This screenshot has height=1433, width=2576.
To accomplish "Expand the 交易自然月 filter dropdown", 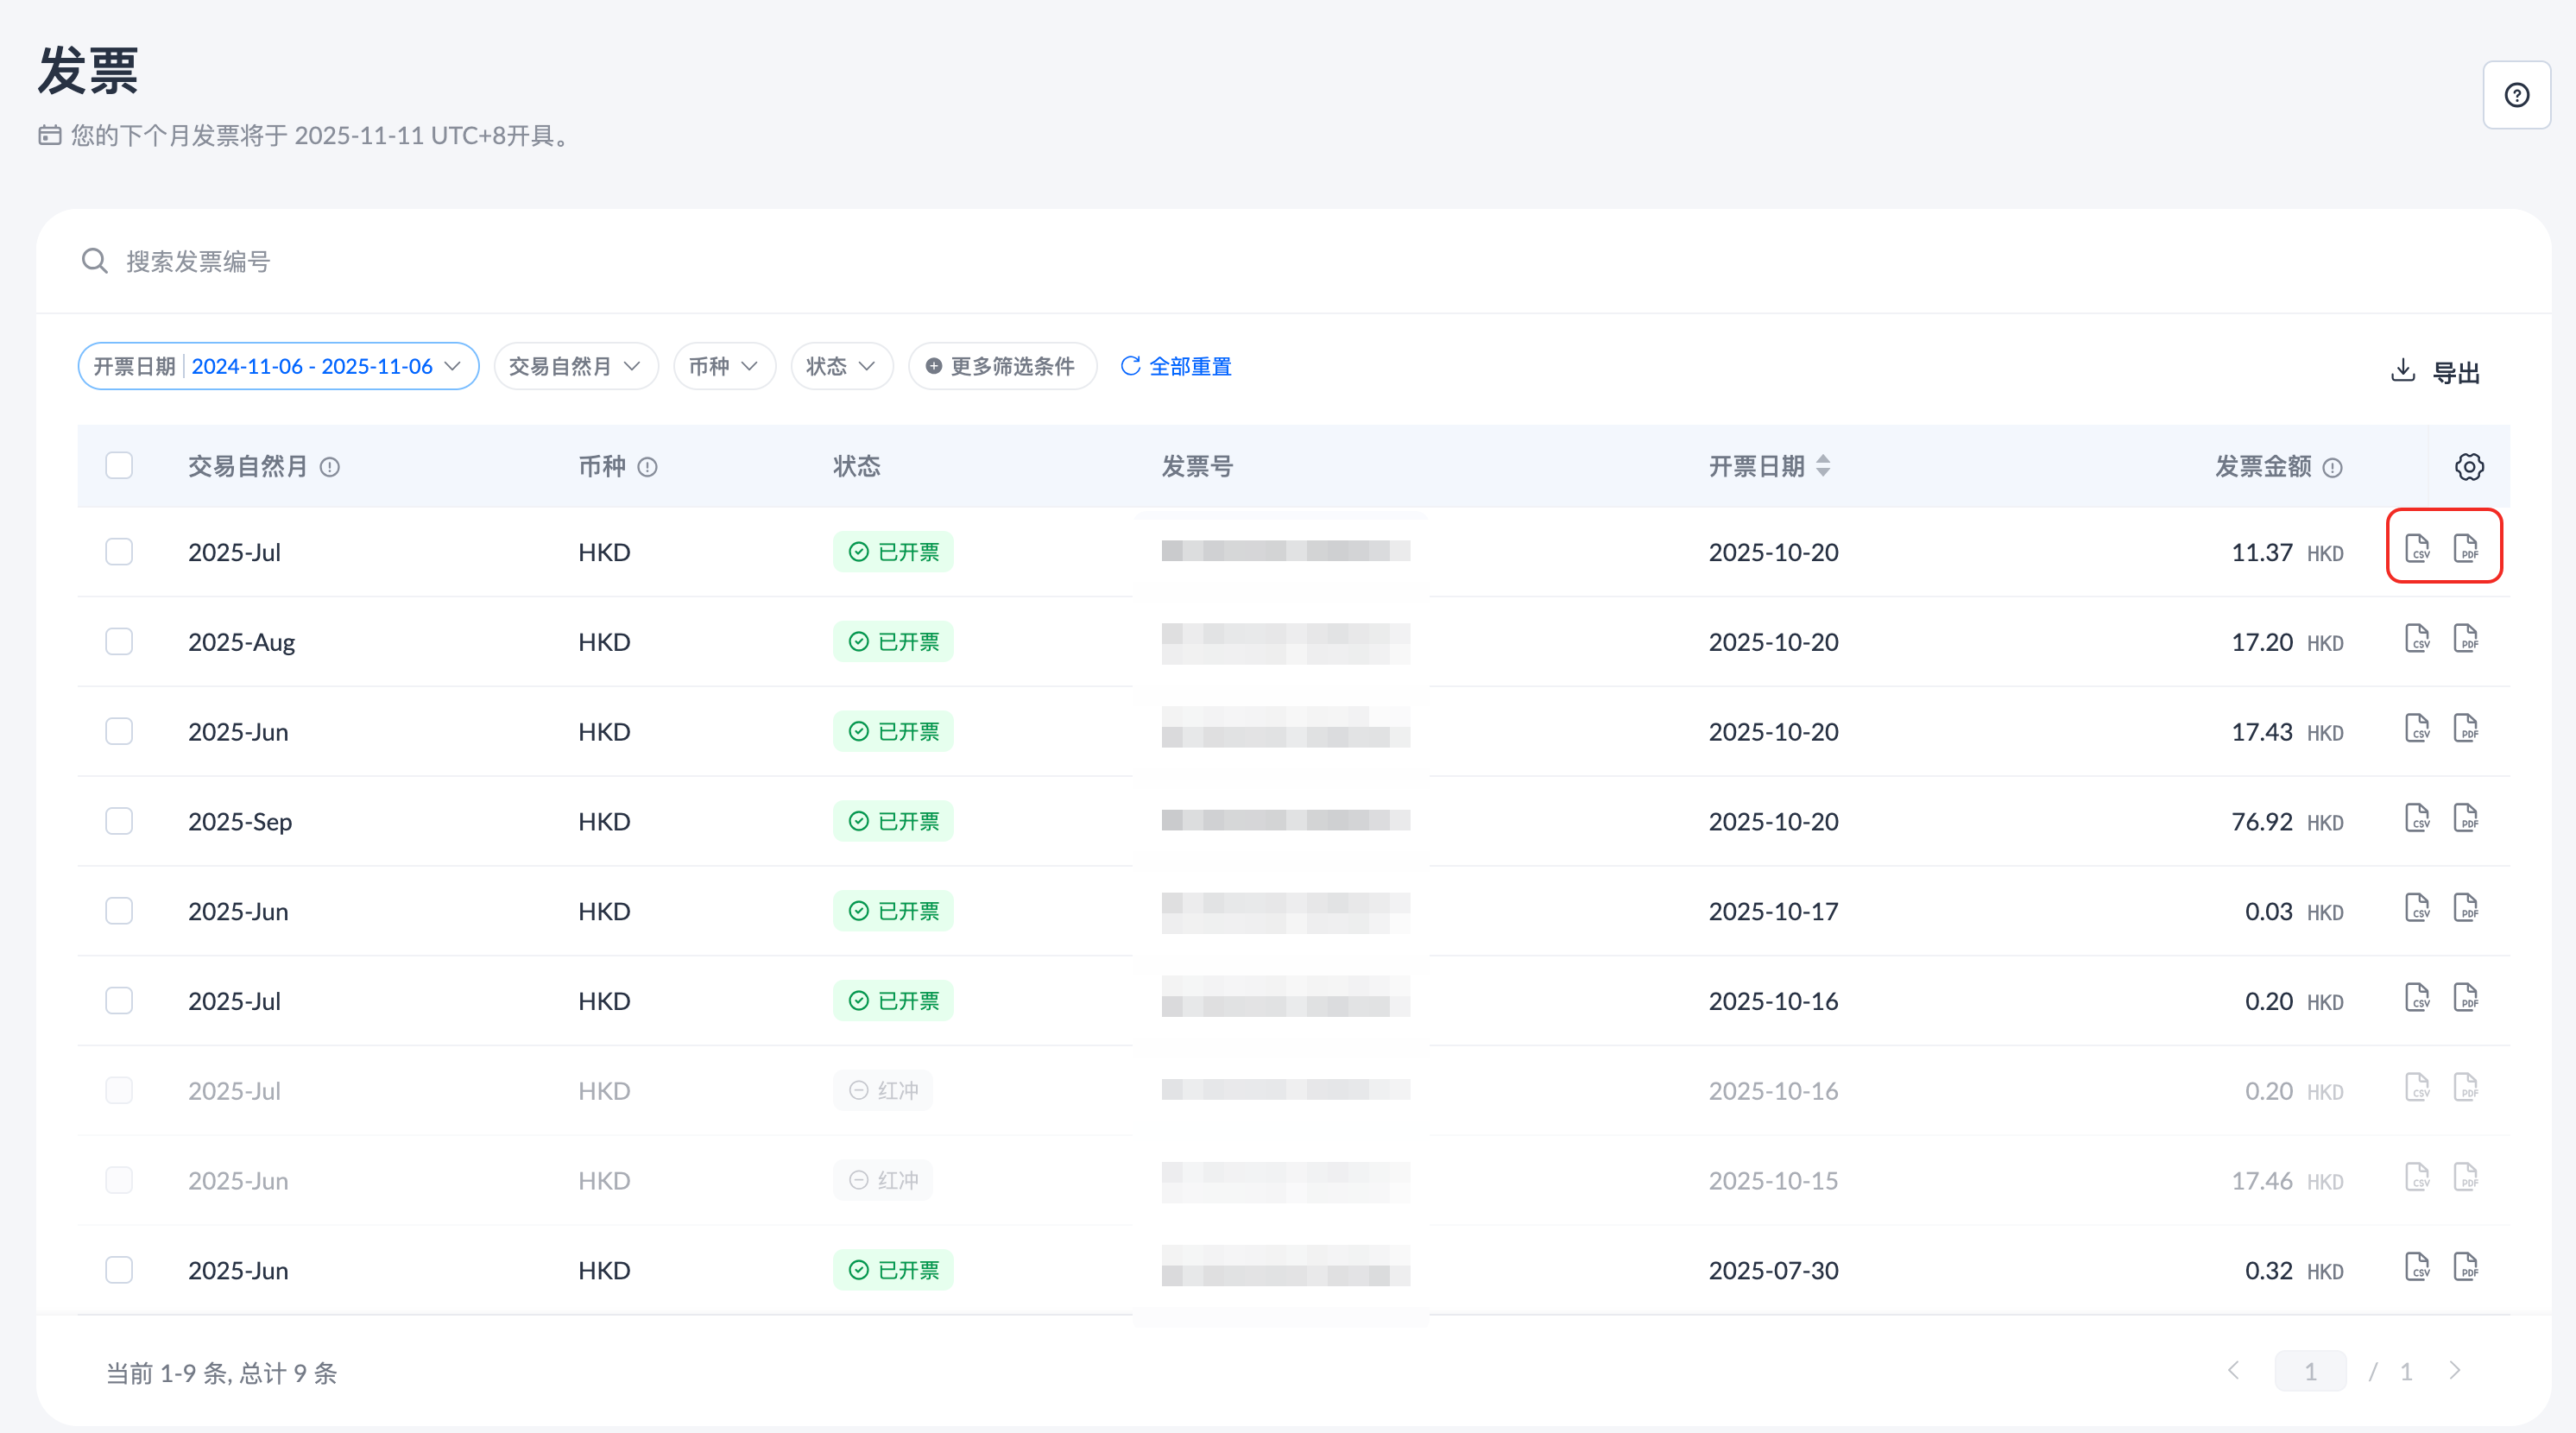I will coord(575,366).
